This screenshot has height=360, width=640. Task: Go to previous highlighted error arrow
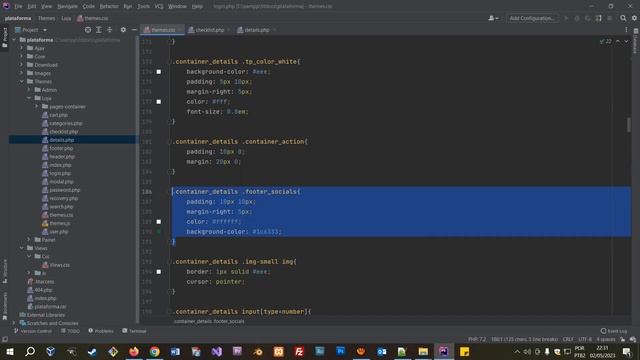click(x=618, y=41)
